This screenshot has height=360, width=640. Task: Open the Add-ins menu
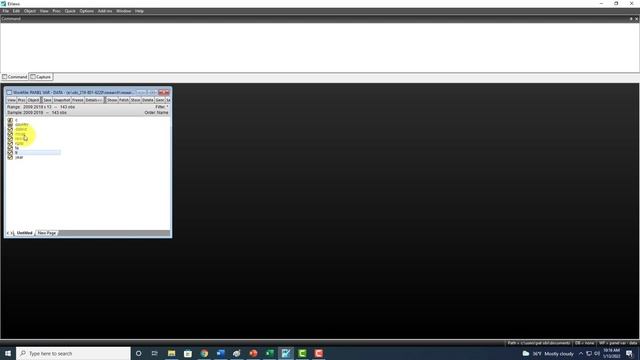click(105, 11)
